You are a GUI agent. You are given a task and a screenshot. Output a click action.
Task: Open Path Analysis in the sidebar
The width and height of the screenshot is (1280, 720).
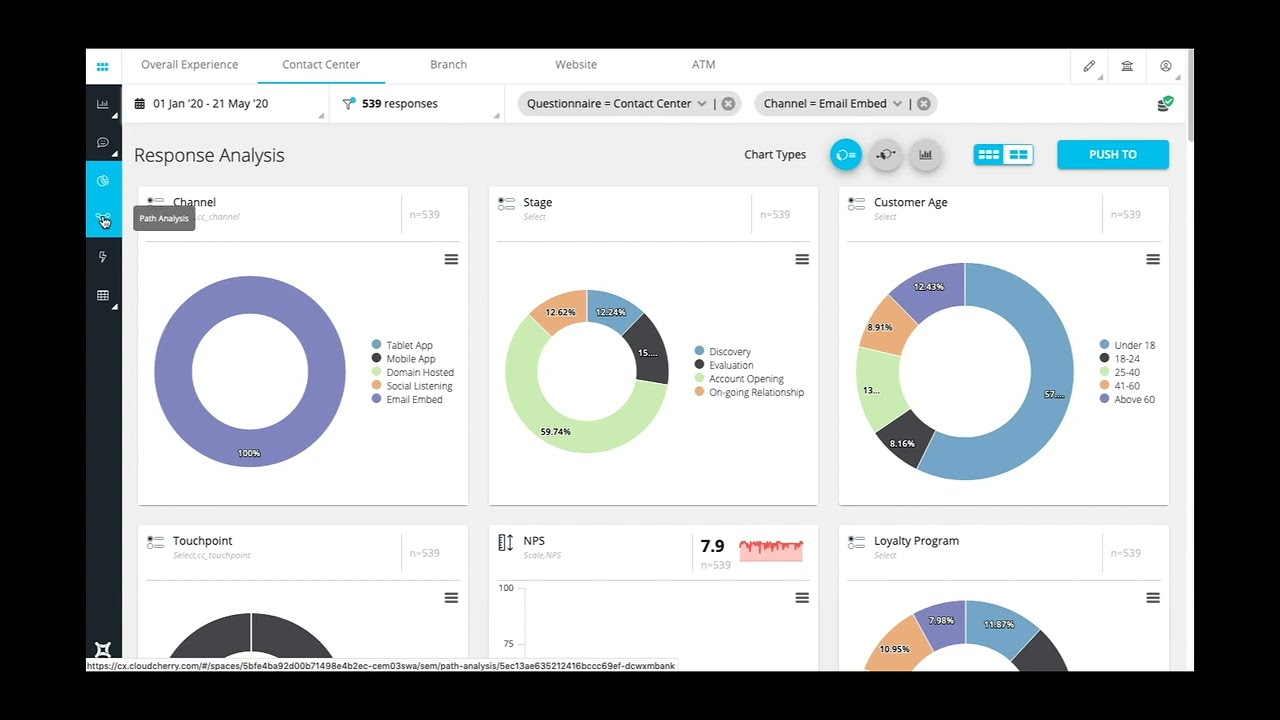103,219
